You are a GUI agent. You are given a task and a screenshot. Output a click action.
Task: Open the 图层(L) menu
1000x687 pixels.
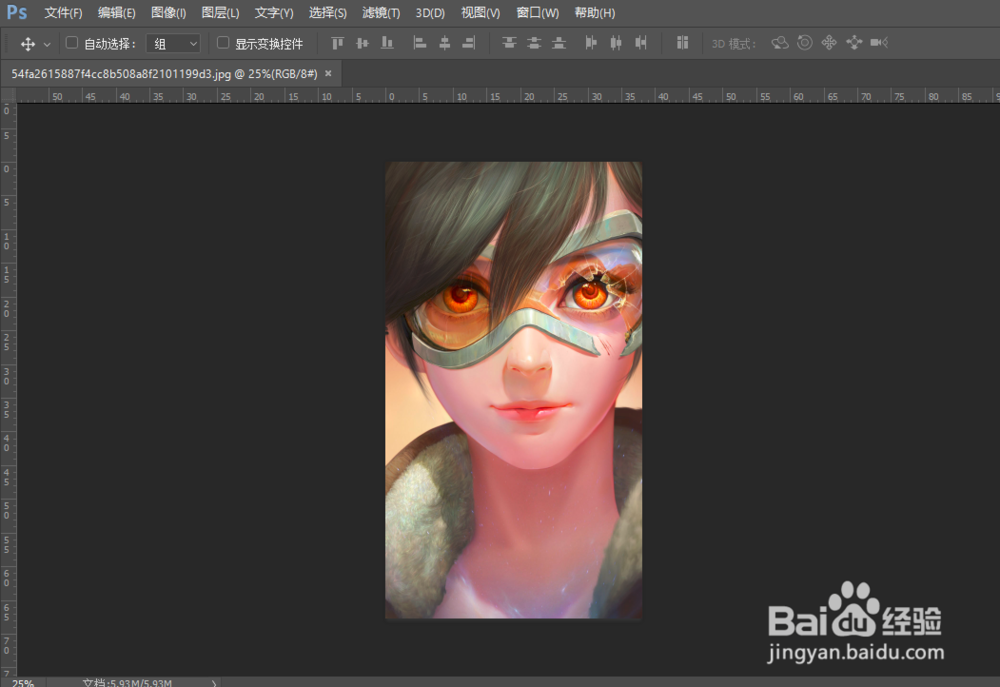click(220, 13)
